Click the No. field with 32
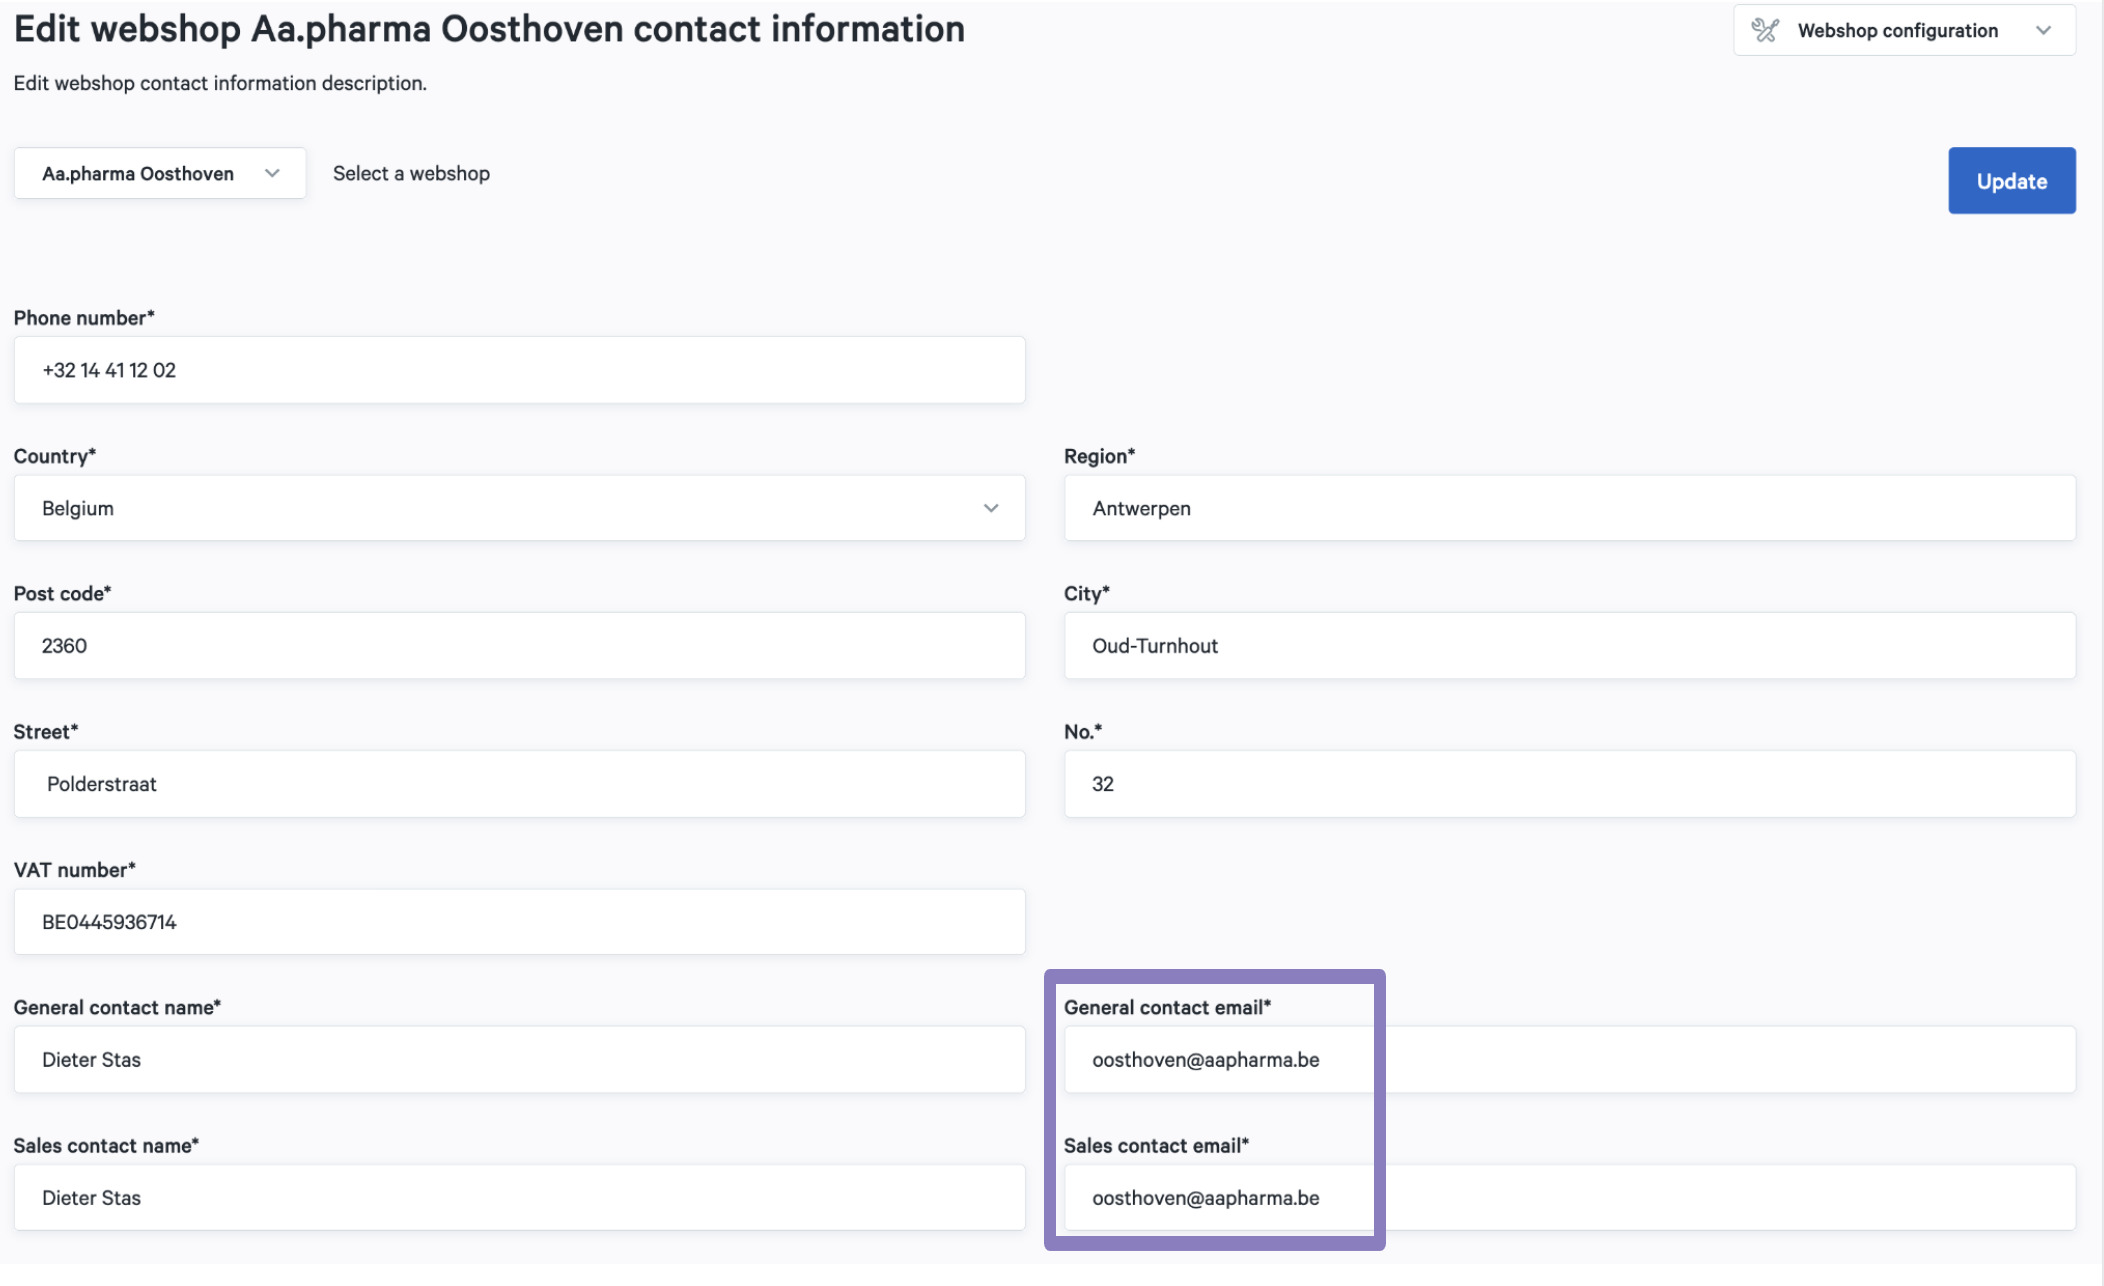Screen dimensions: 2104x1286 (x=1569, y=784)
